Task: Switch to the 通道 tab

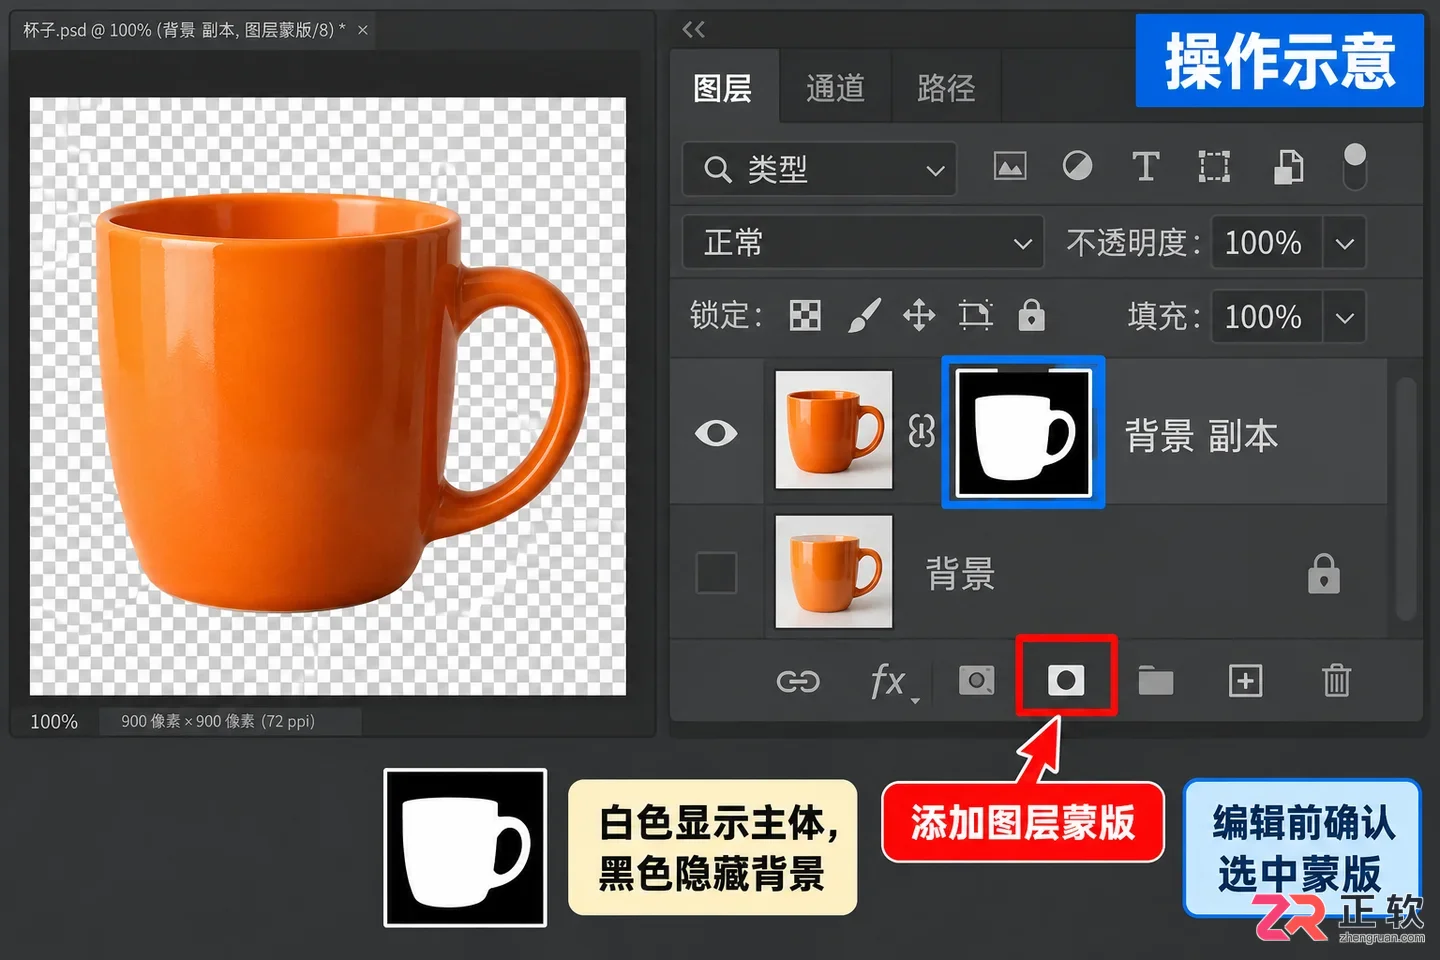Action: point(835,88)
